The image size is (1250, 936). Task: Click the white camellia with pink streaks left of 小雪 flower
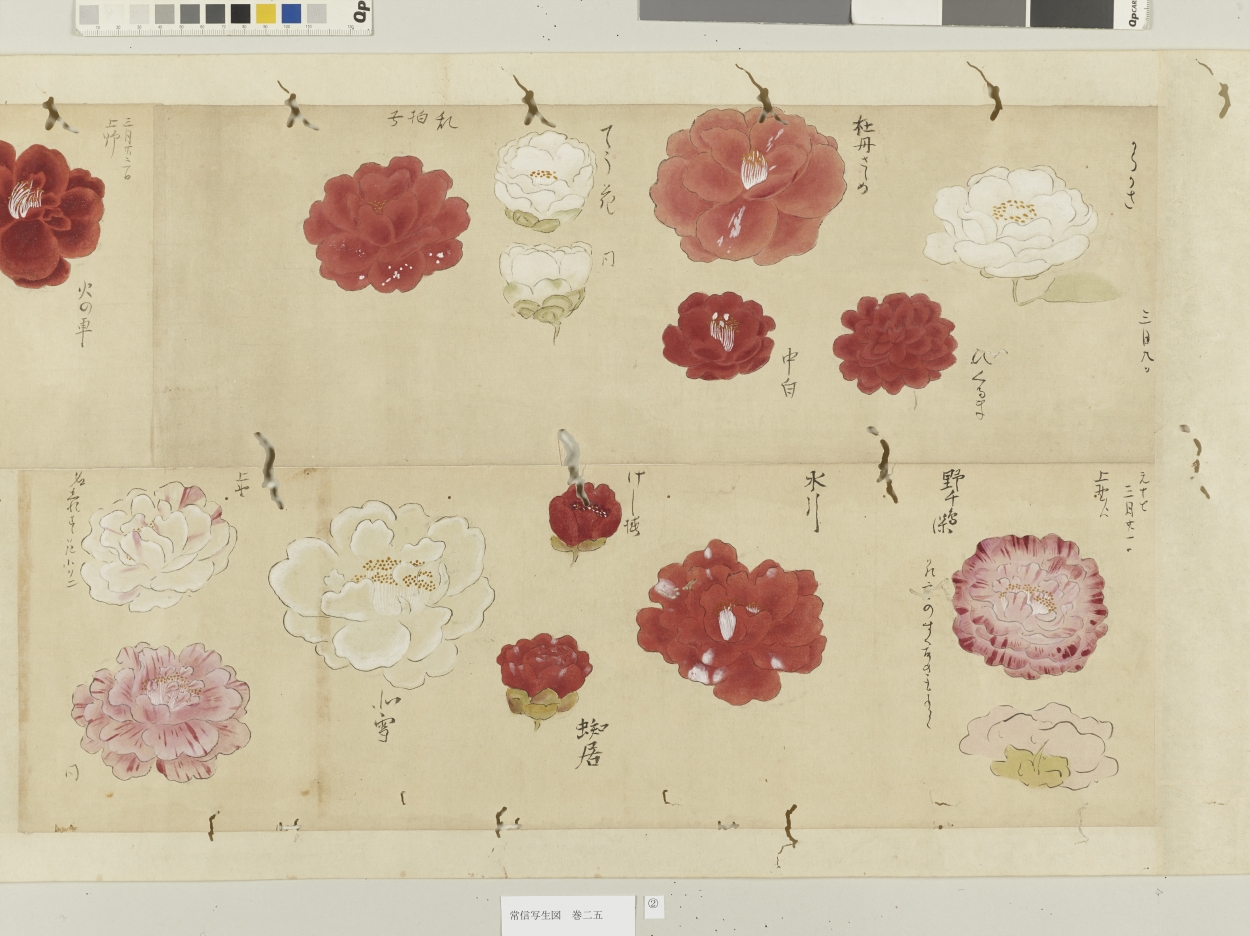(158, 546)
